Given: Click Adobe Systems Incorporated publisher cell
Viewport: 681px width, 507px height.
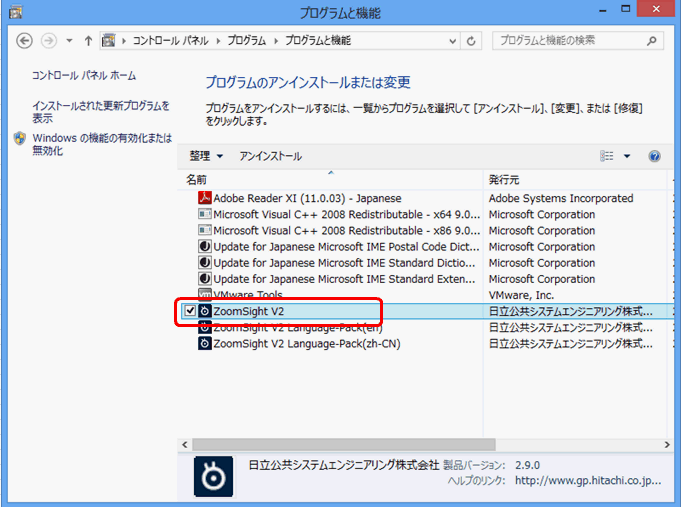Looking at the screenshot, I should [561, 199].
